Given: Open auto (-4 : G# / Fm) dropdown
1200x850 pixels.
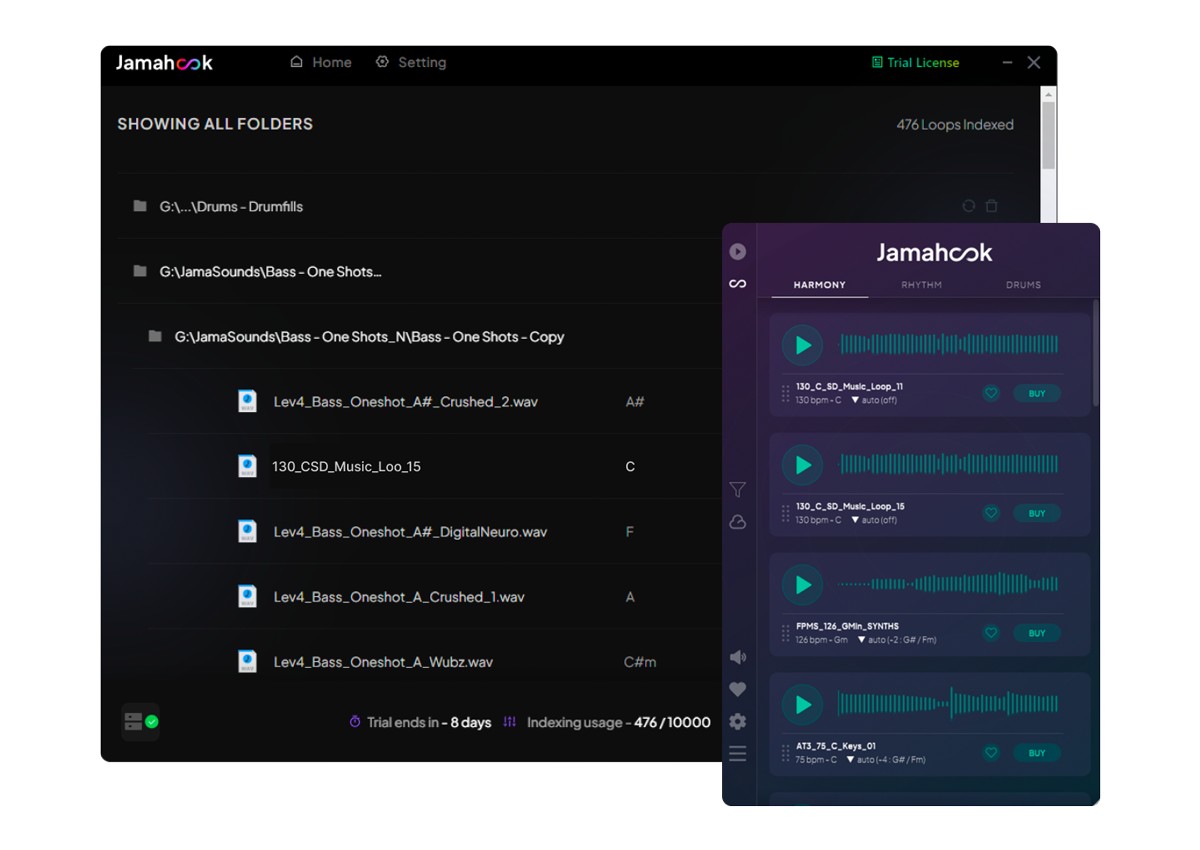Looking at the screenshot, I should click(886, 760).
